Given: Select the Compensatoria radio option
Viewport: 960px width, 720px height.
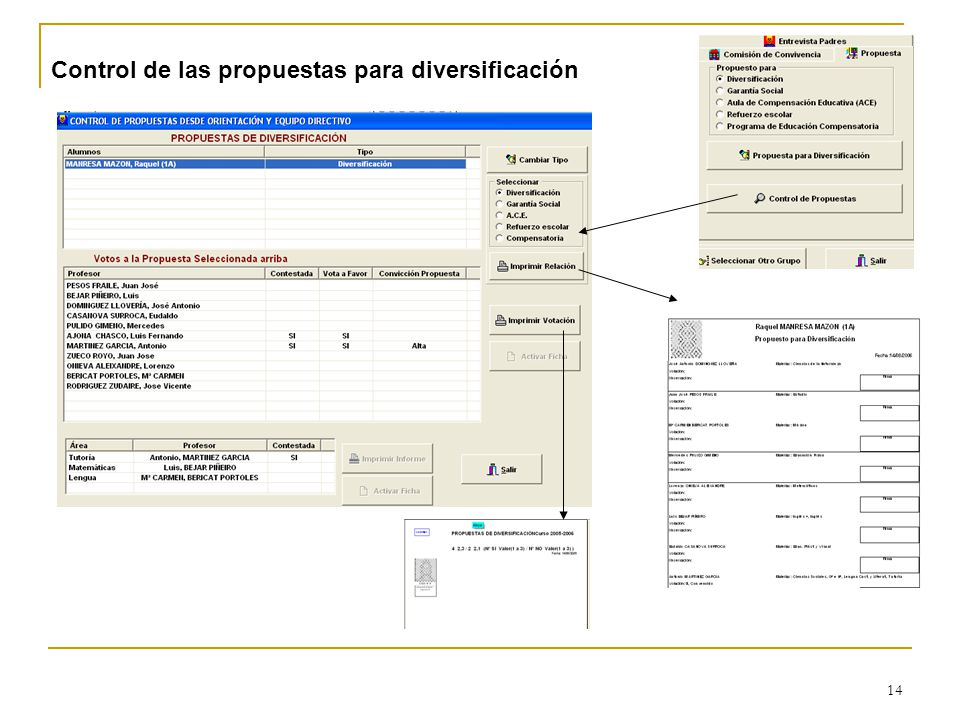Looking at the screenshot, I should [x=499, y=238].
